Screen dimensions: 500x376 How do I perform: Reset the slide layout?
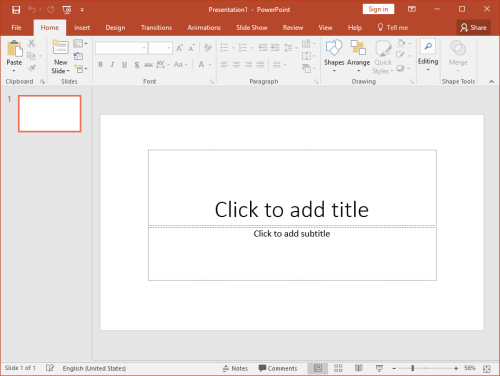coord(78,56)
